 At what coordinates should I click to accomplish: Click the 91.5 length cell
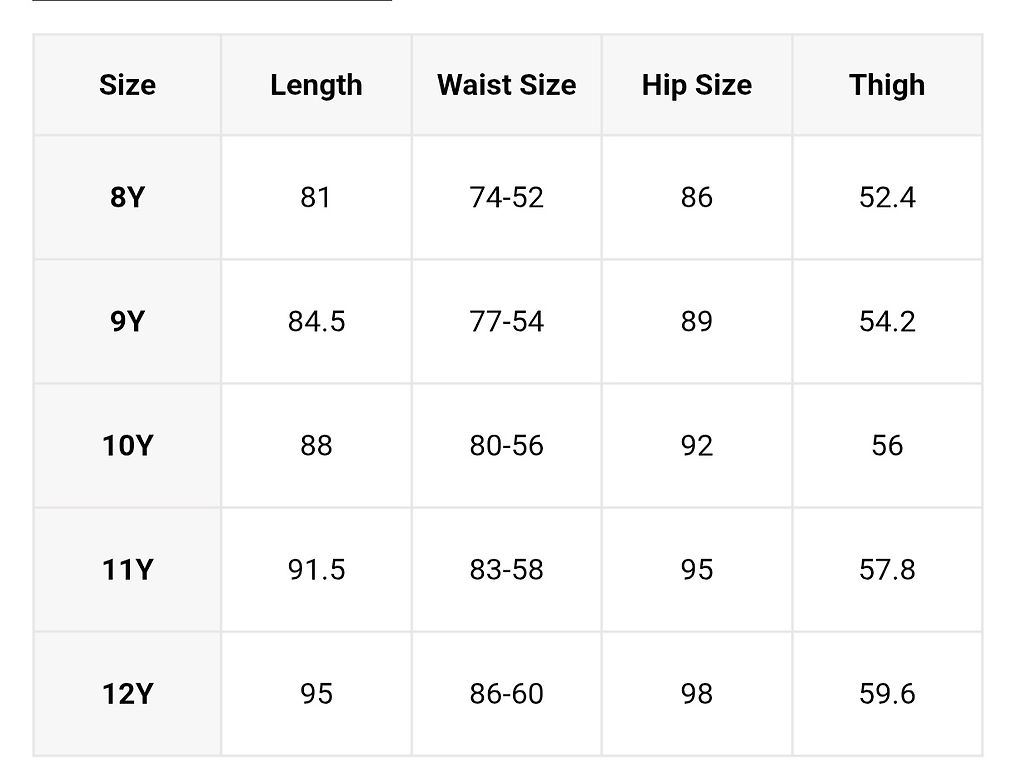[x=316, y=569]
